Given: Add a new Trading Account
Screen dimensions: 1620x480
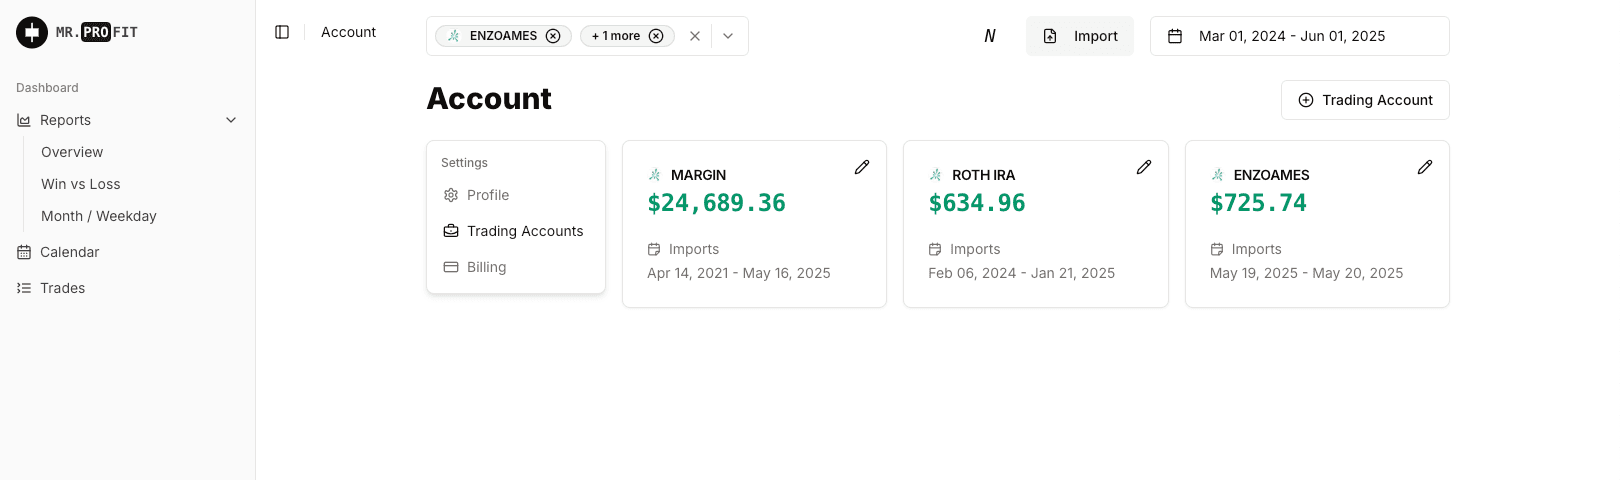Looking at the screenshot, I should [1365, 100].
